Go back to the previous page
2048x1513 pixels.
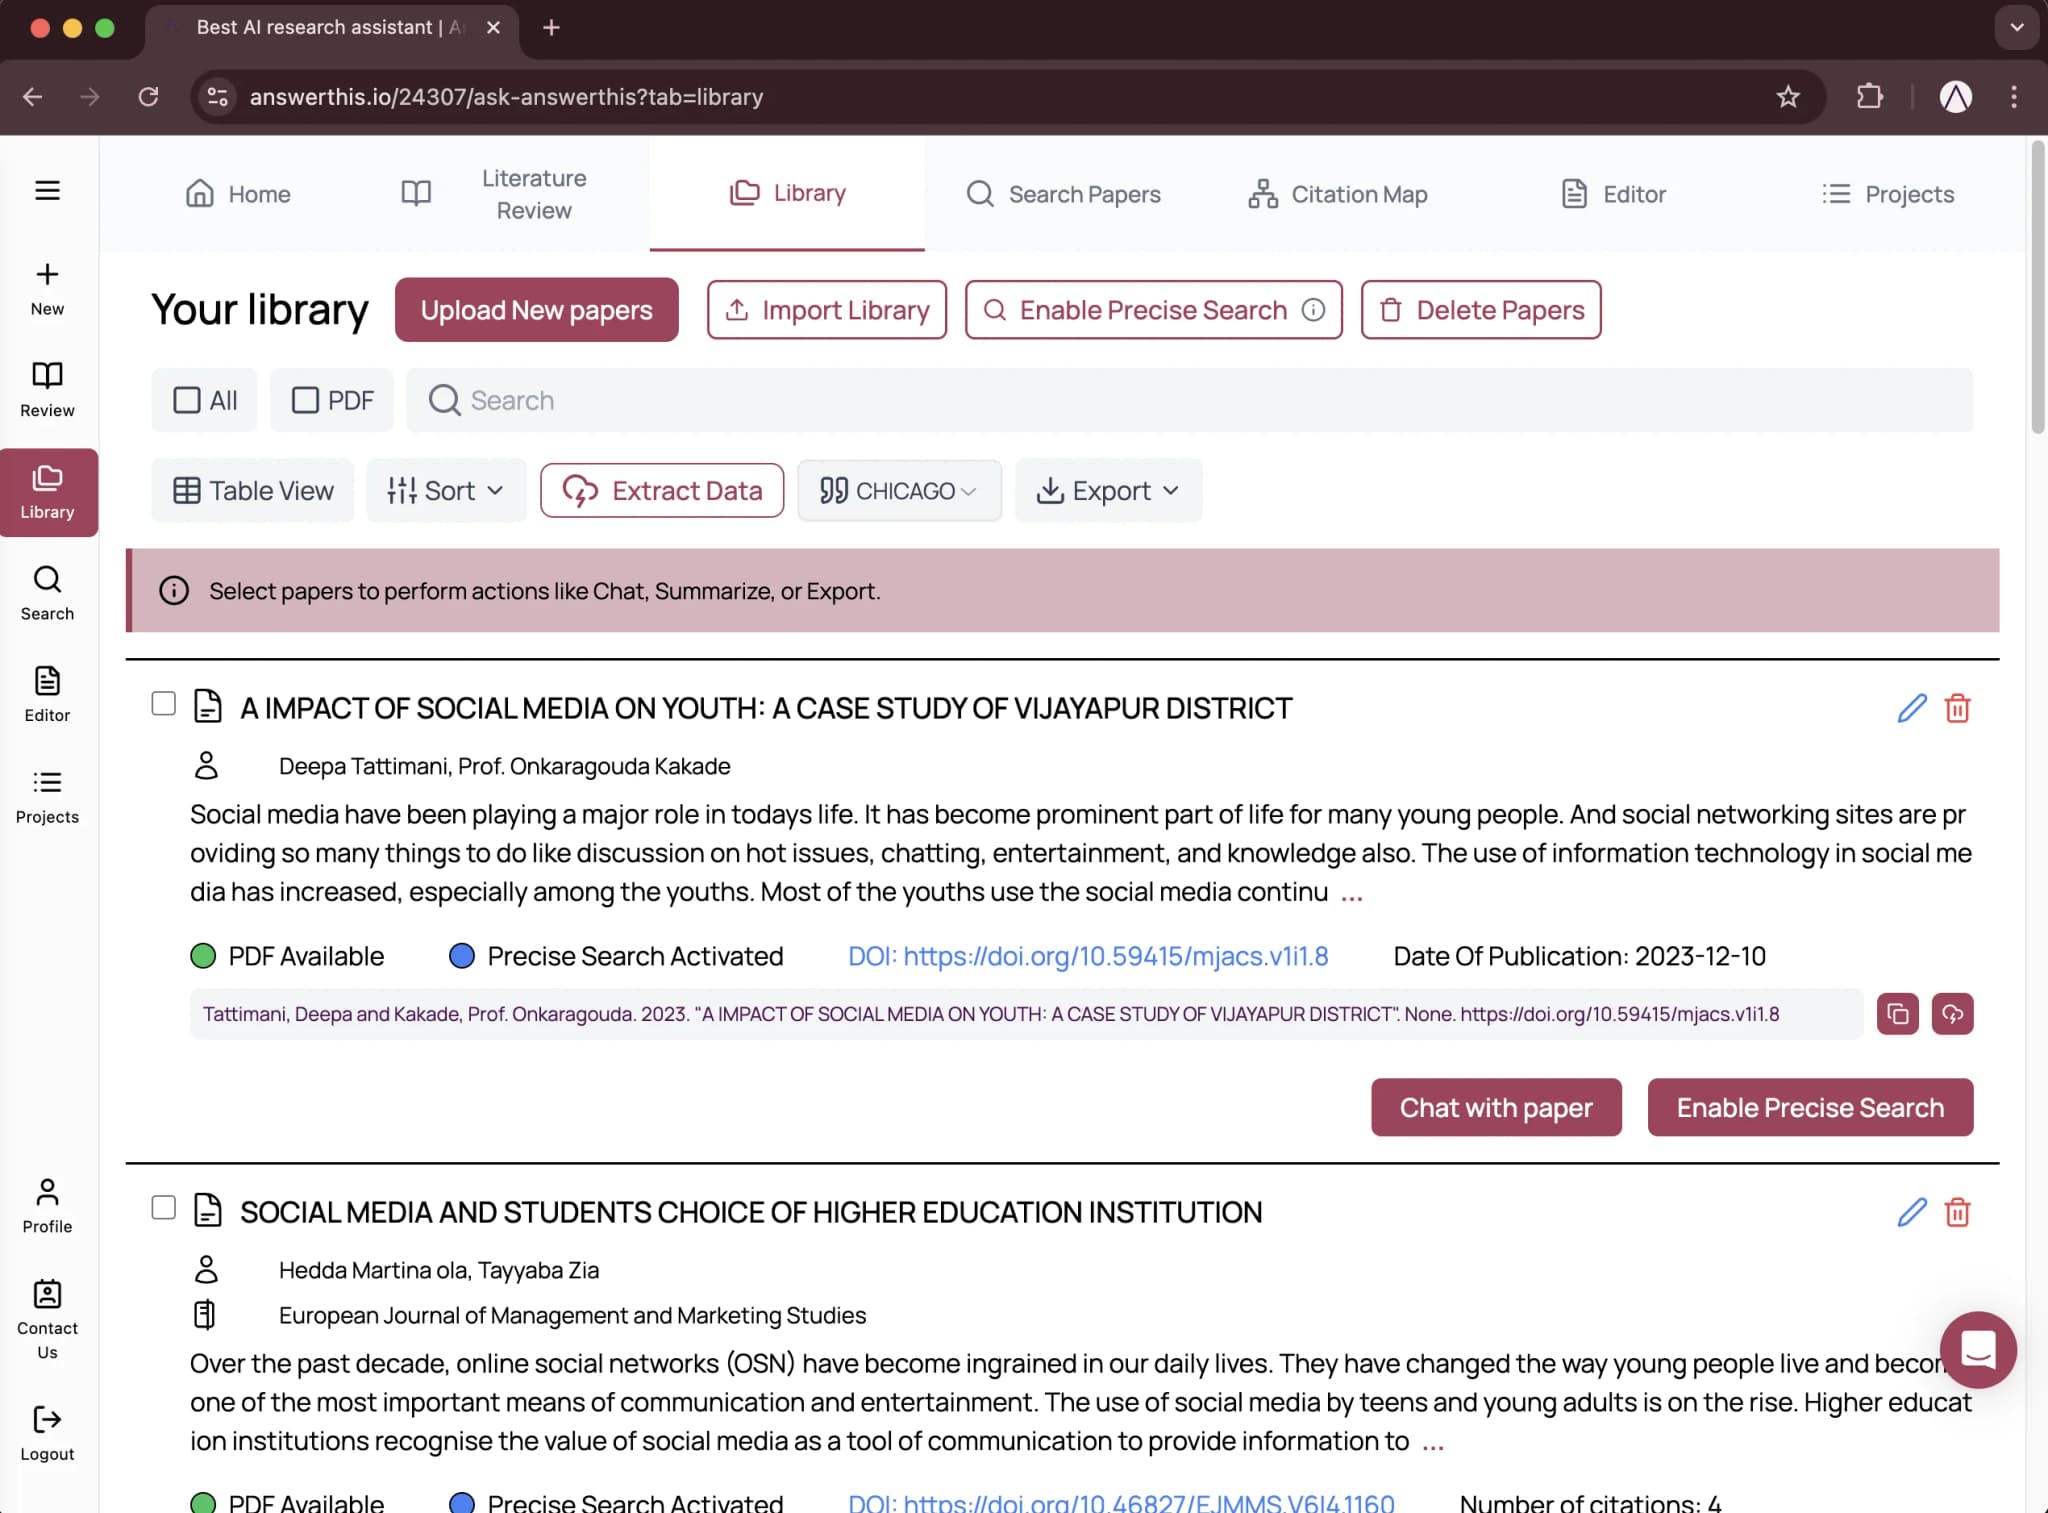(x=33, y=97)
